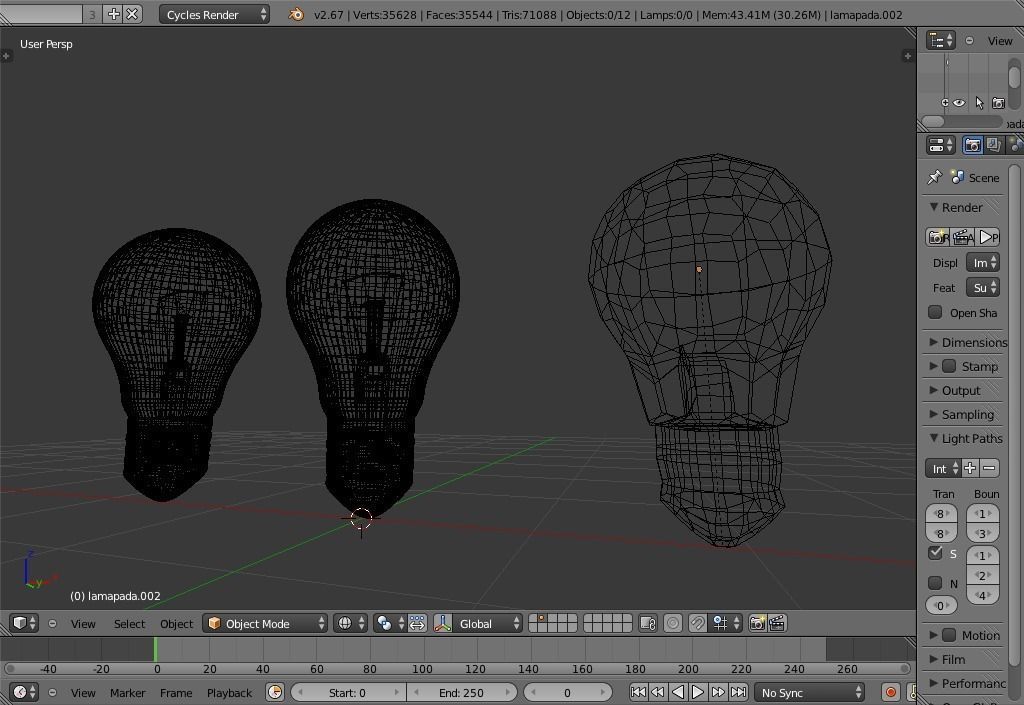Click OpenGL render image camera icon
The height and width of the screenshot is (705, 1024).
point(758,623)
